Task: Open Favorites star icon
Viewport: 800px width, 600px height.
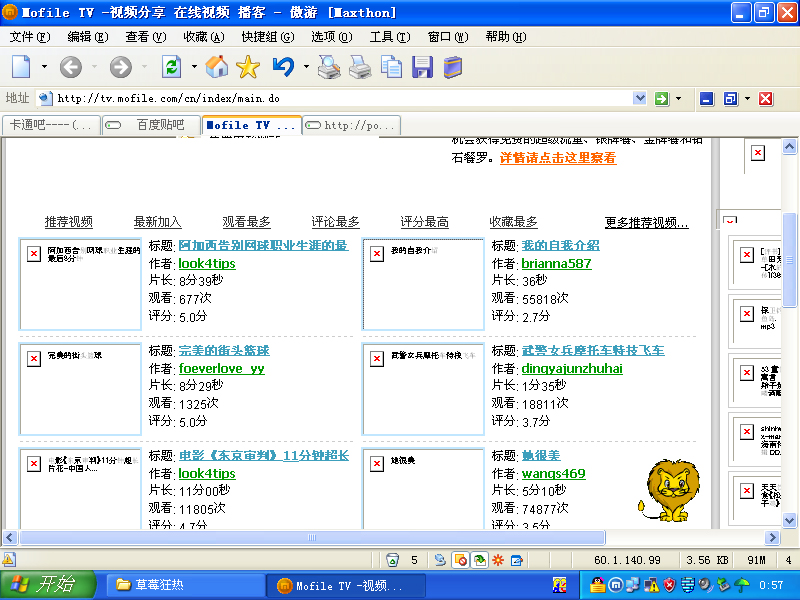Action: (x=247, y=67)
